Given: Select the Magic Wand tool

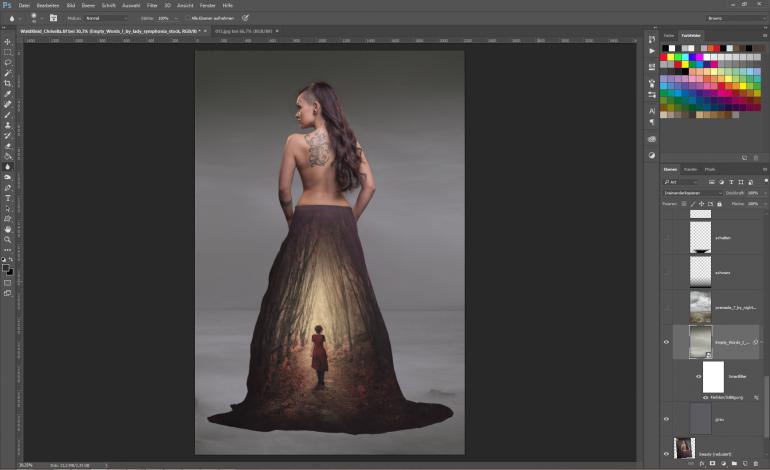Looking at the screenshot, I should point(7,73).
